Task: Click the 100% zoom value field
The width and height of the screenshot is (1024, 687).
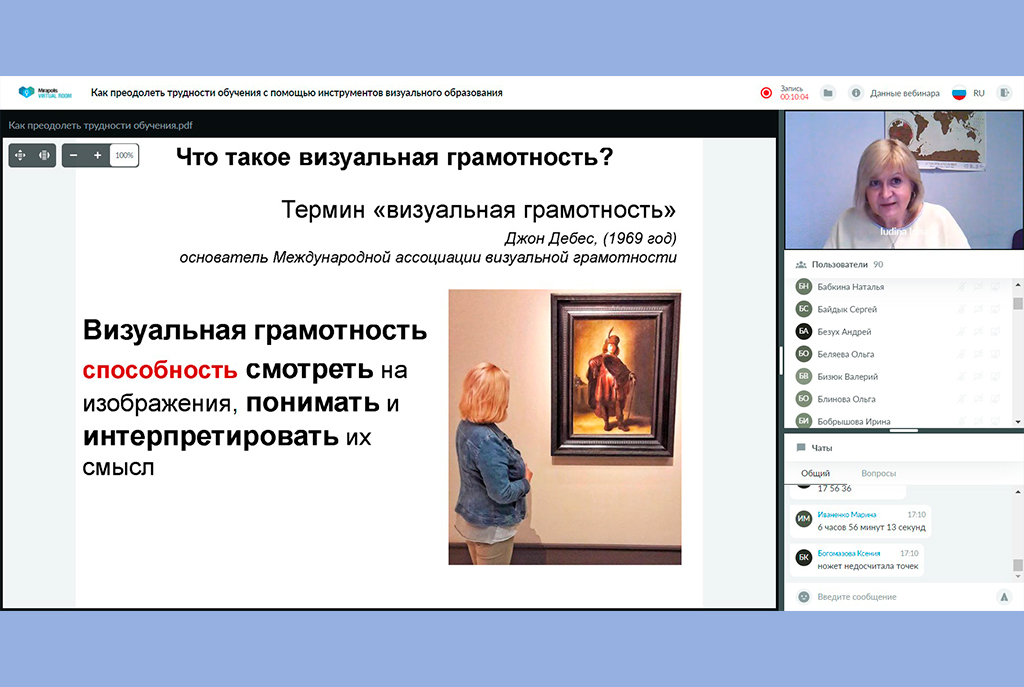Action: [x=124, y=155]
